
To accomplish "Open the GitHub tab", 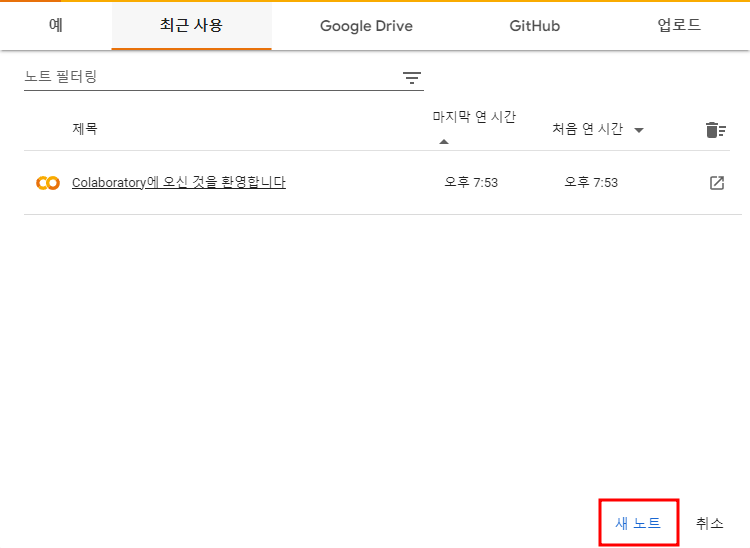I will click(x=534, y=25).
